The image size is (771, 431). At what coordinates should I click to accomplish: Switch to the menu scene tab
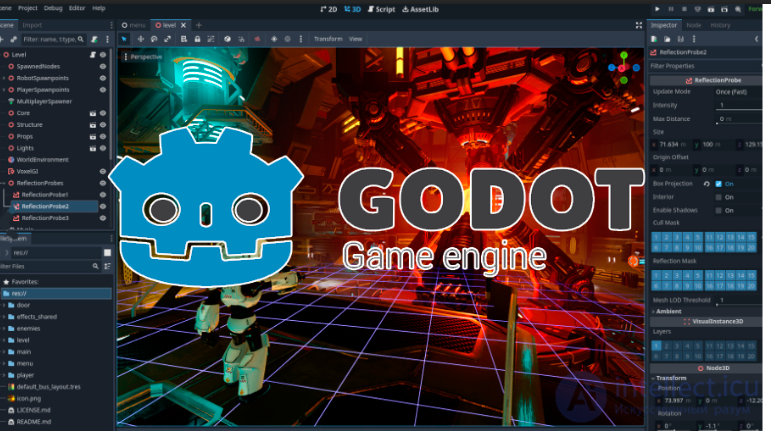pyautogui.click(x=134, y=25)
